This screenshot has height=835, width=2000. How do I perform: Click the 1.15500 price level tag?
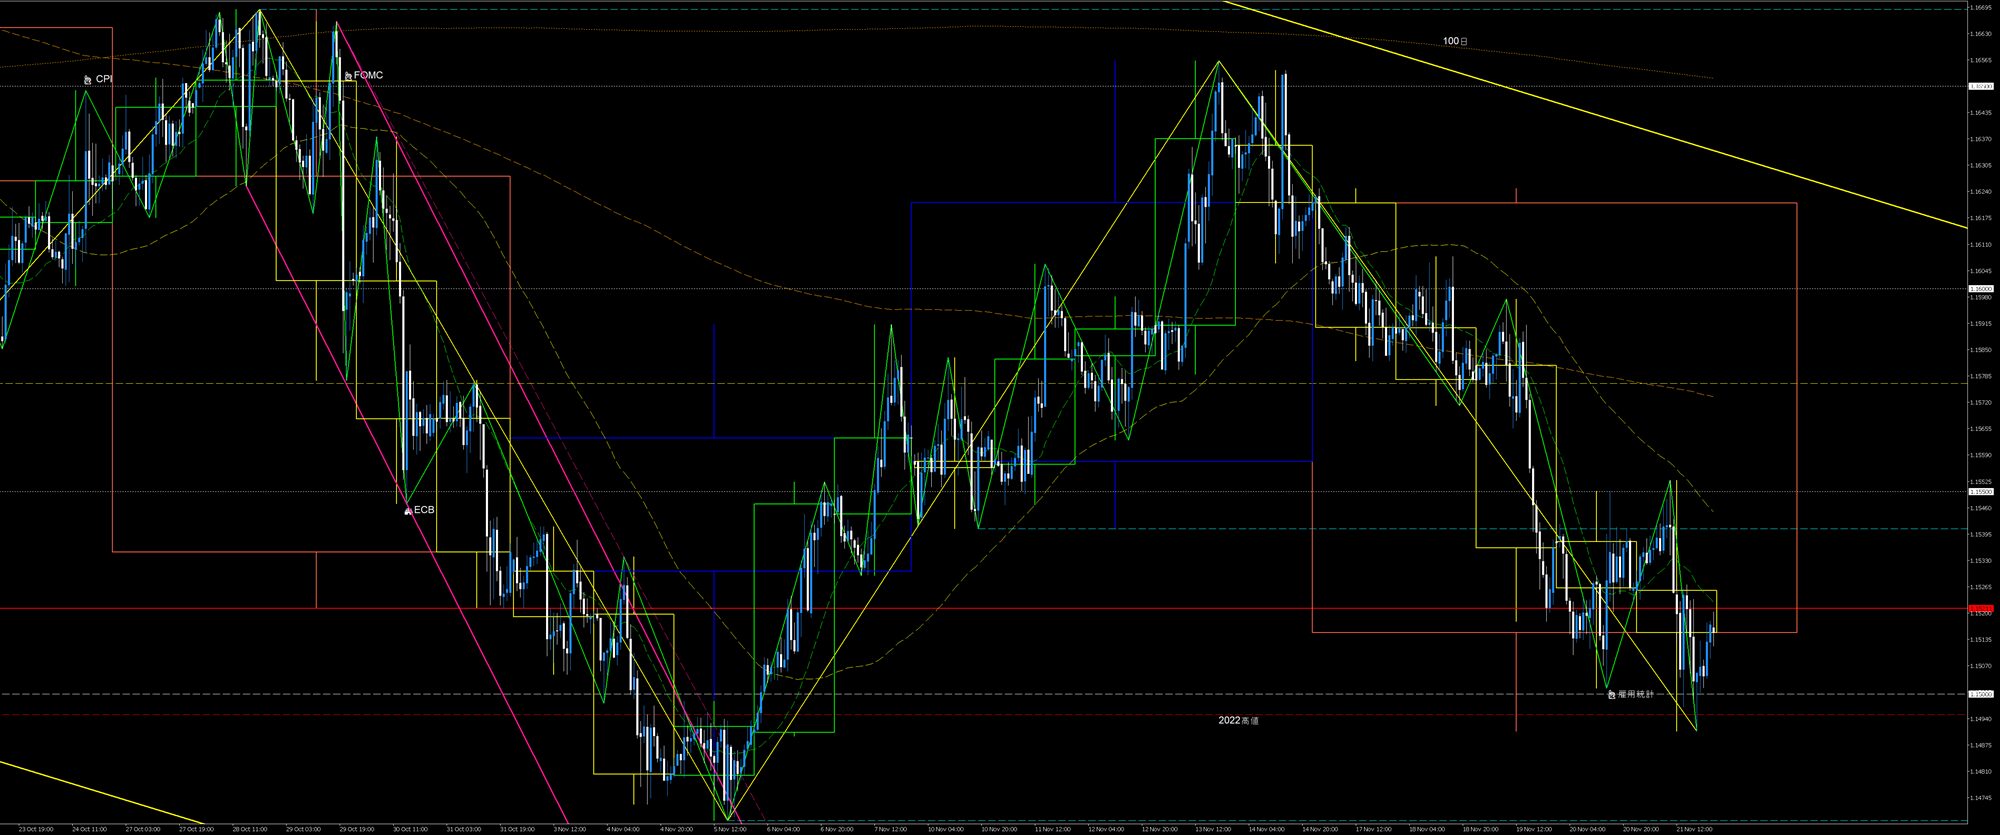pos(1980,492)
